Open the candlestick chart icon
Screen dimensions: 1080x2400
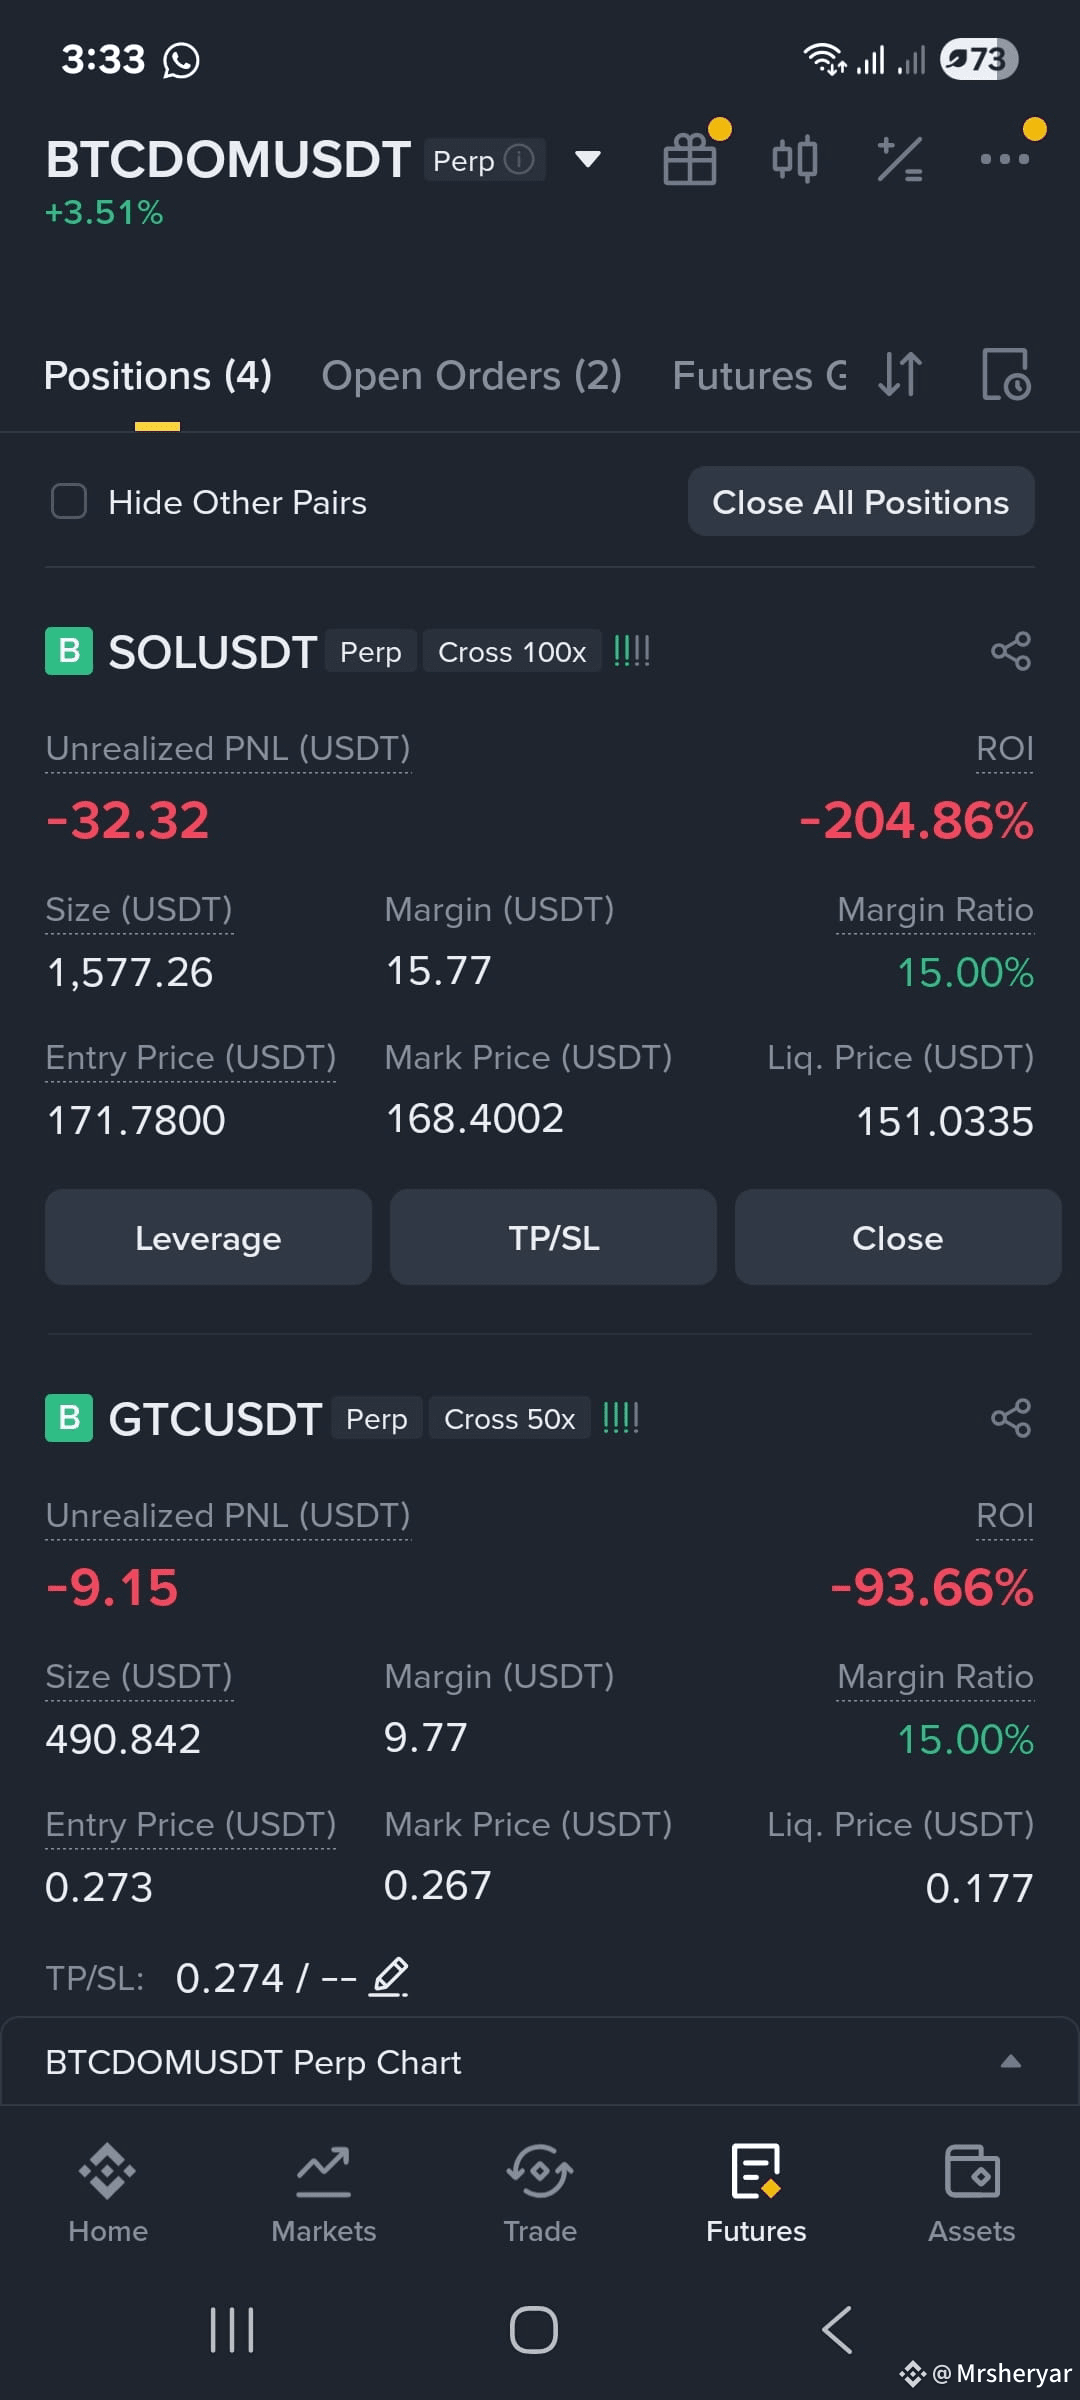(795, 159)
